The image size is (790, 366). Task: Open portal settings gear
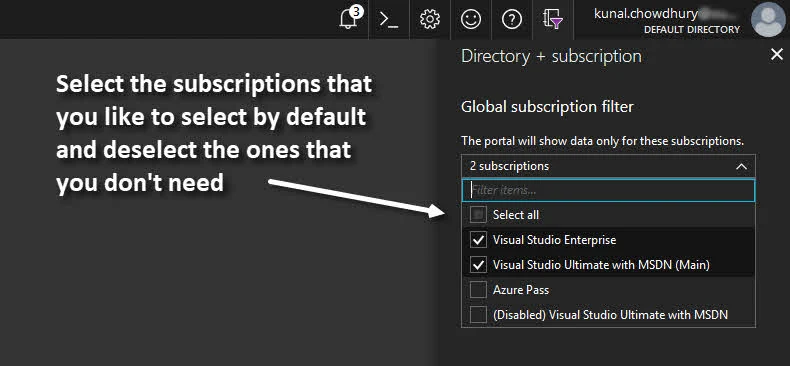(430, 20)
